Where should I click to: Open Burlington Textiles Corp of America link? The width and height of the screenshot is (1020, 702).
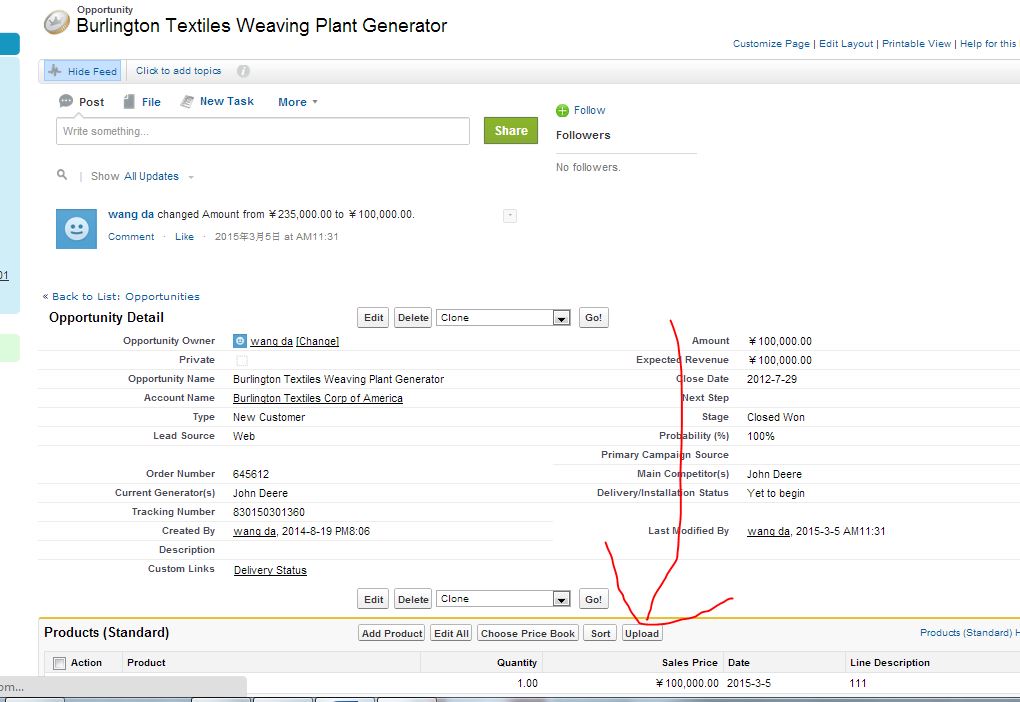(x=318, y=398)
